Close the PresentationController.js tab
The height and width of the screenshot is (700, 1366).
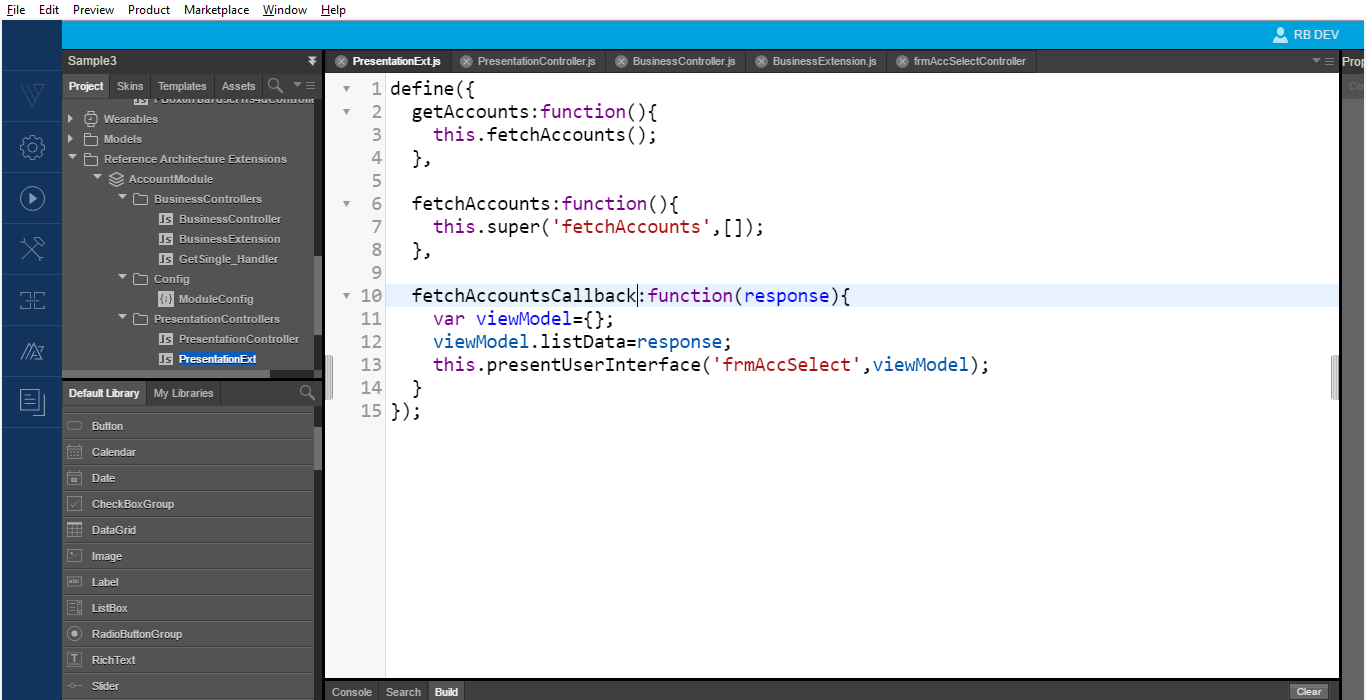click(466, 61)
